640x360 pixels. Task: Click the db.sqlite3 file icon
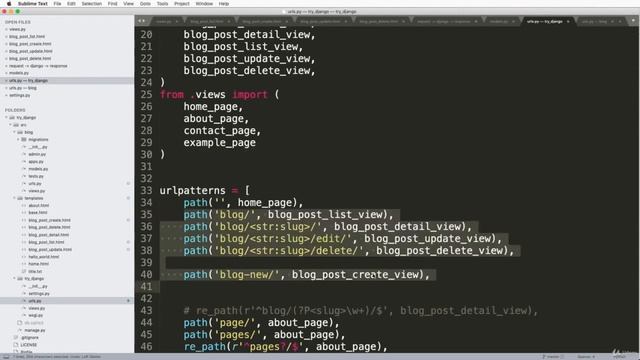coord(19,323)
